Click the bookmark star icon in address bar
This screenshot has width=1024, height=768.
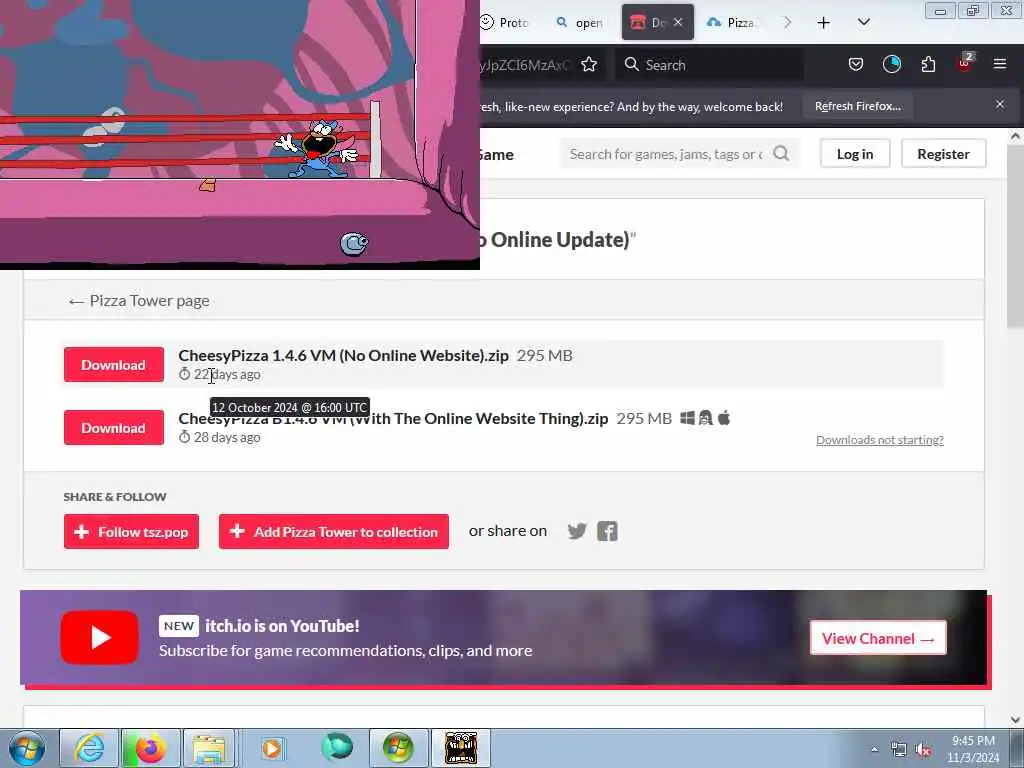pyautogui.click(x=588, y=64)
